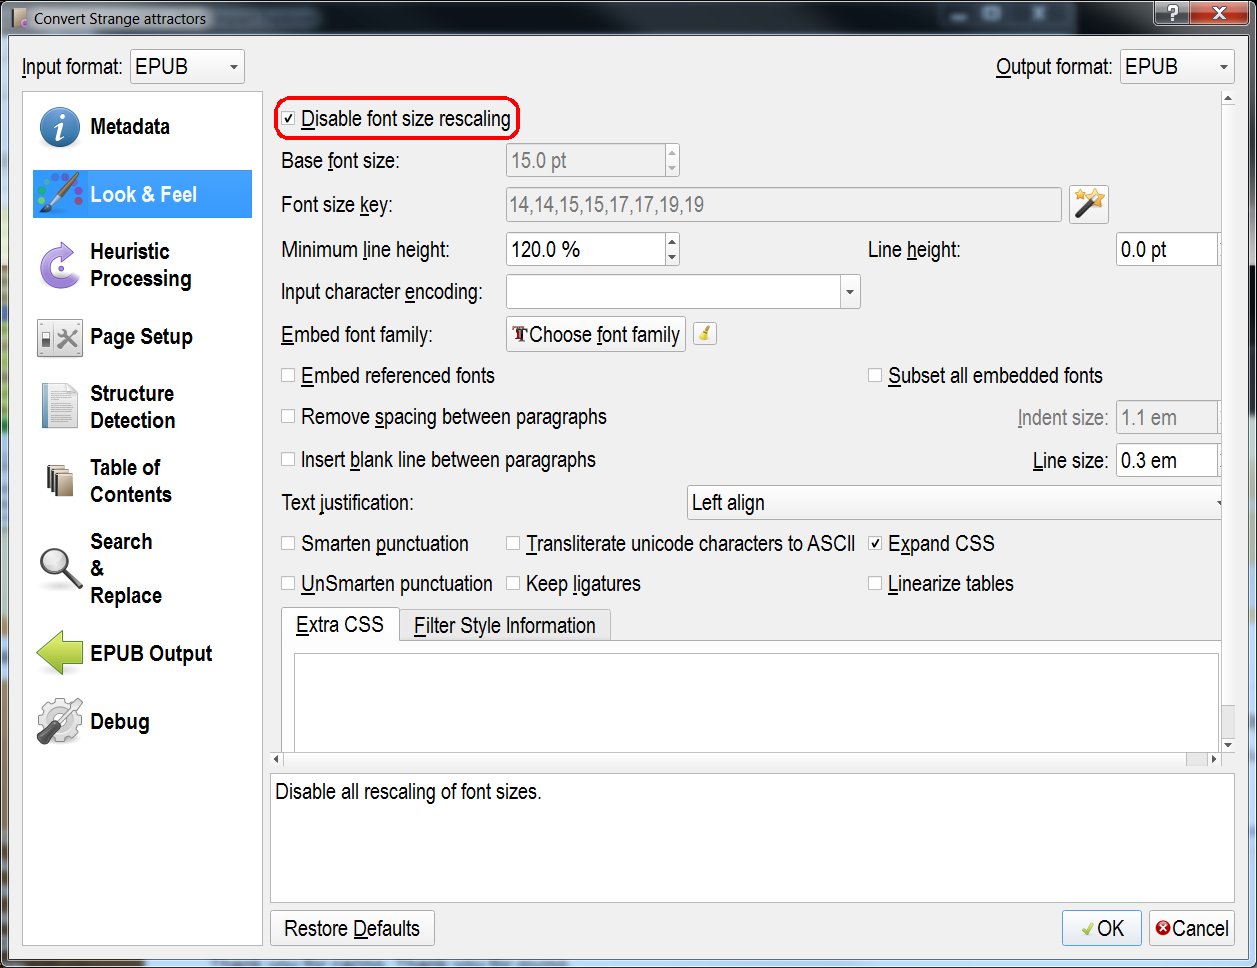1257x968 pixels.
Task: Select the Look & Feel paintbrush icon
Action: (x=60, y=194)
